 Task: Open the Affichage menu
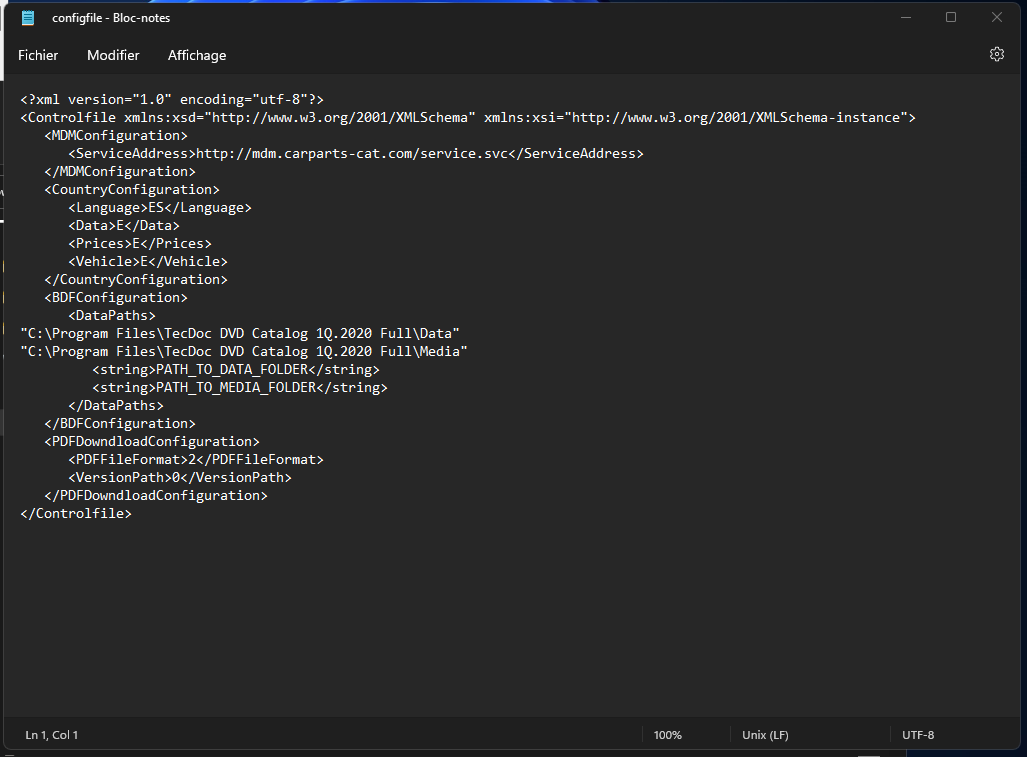197,56
